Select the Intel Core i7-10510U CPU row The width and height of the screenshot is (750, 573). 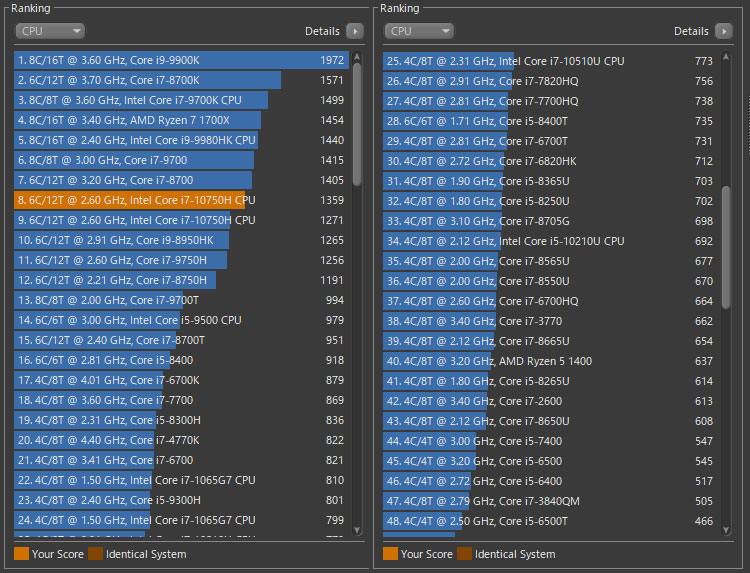[x=551, y=61]
